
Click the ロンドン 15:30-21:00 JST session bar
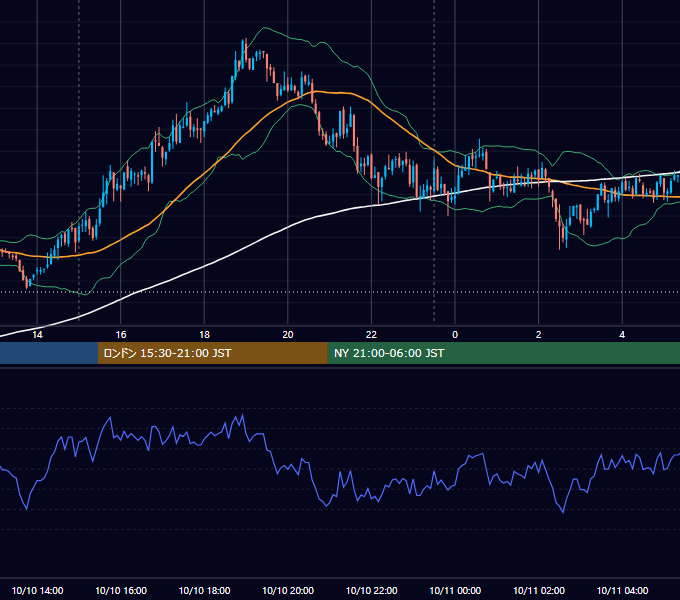(212, 353)
